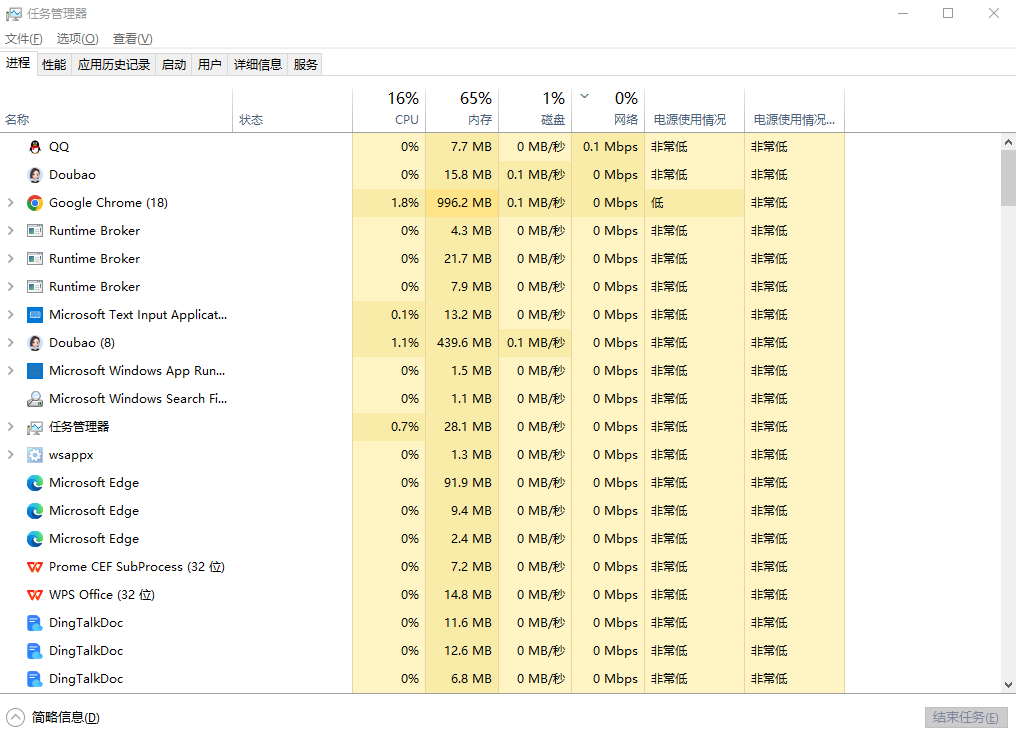Open the 文件(F) menu
The image size is (1016, 738).
[23, 39]
